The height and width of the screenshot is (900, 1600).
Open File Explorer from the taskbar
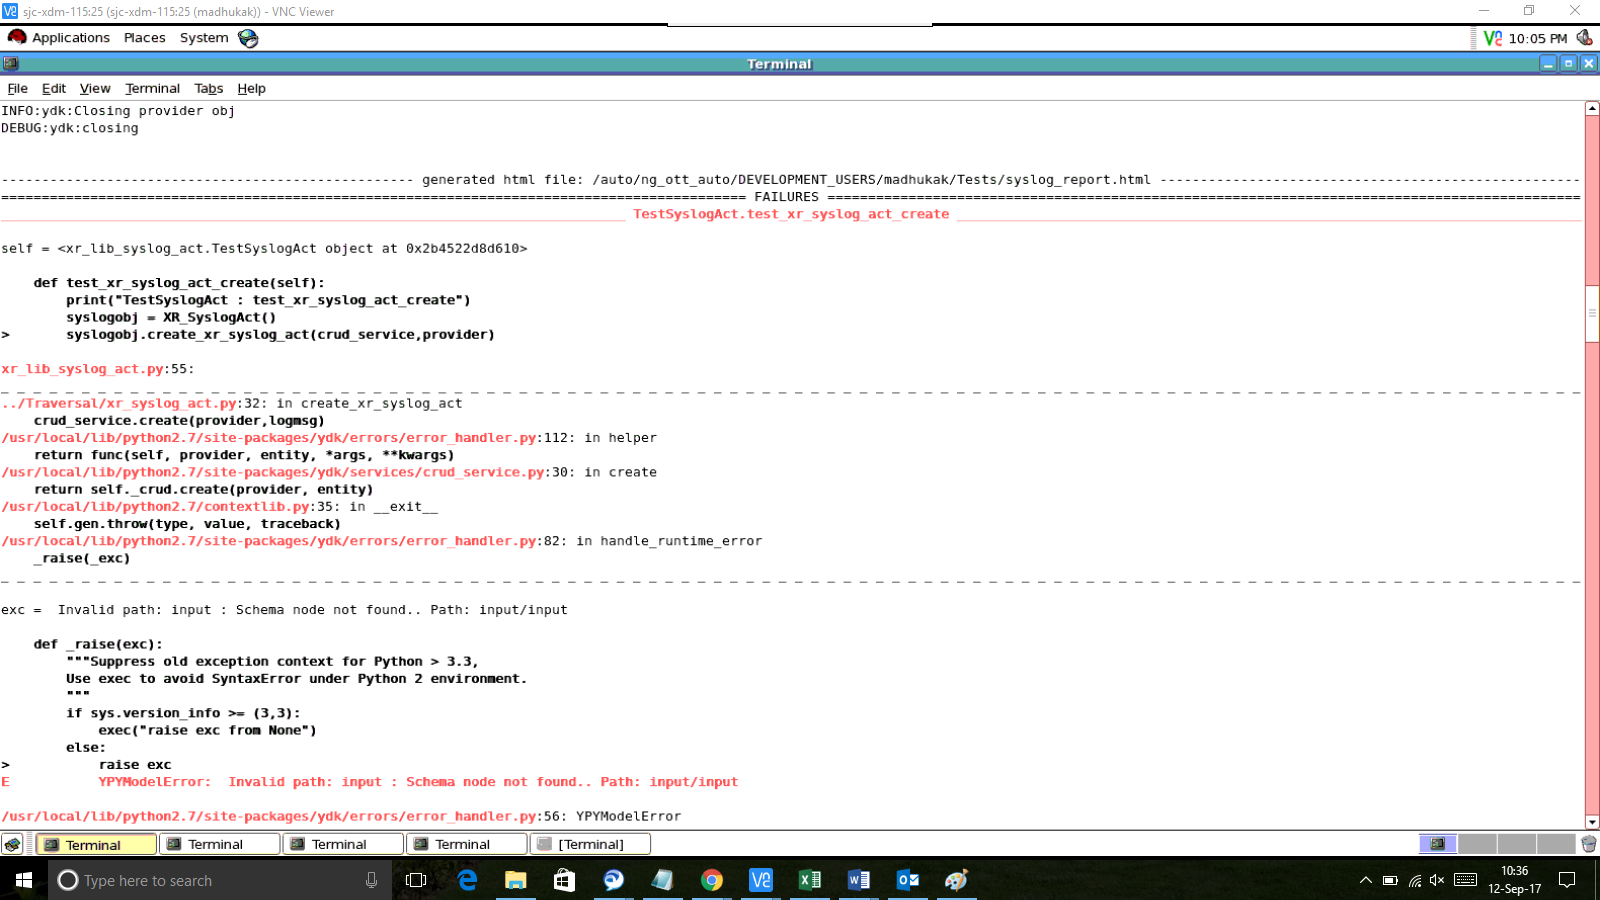pos(515,880)
